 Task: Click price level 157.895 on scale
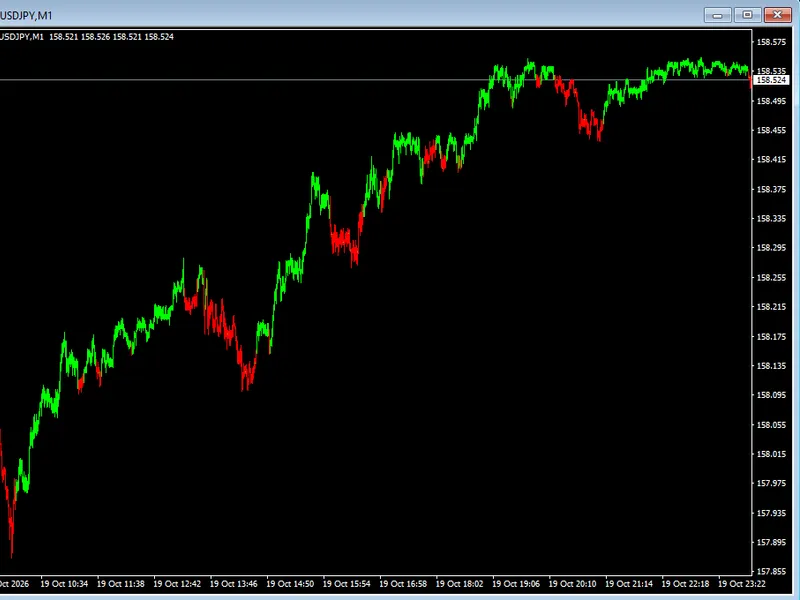tap(771, 542)
